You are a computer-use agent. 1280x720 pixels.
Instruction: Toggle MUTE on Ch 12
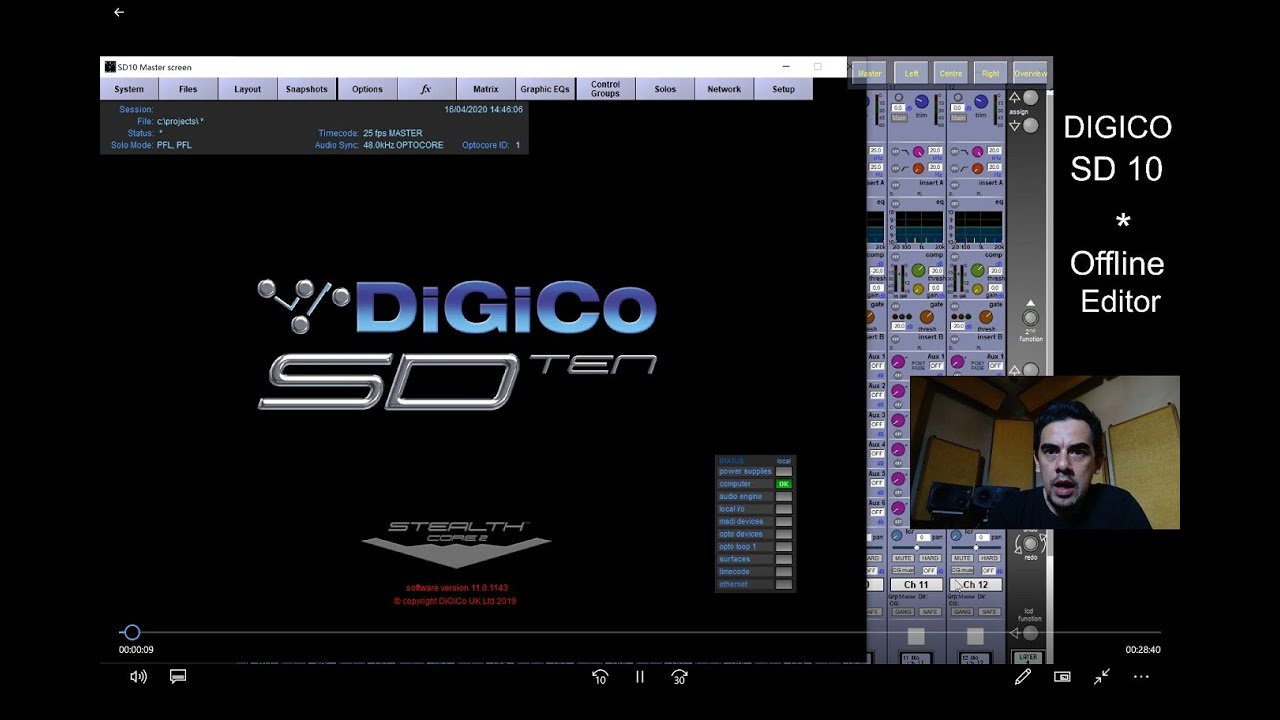pyautogui.click(x=962, y=558)
